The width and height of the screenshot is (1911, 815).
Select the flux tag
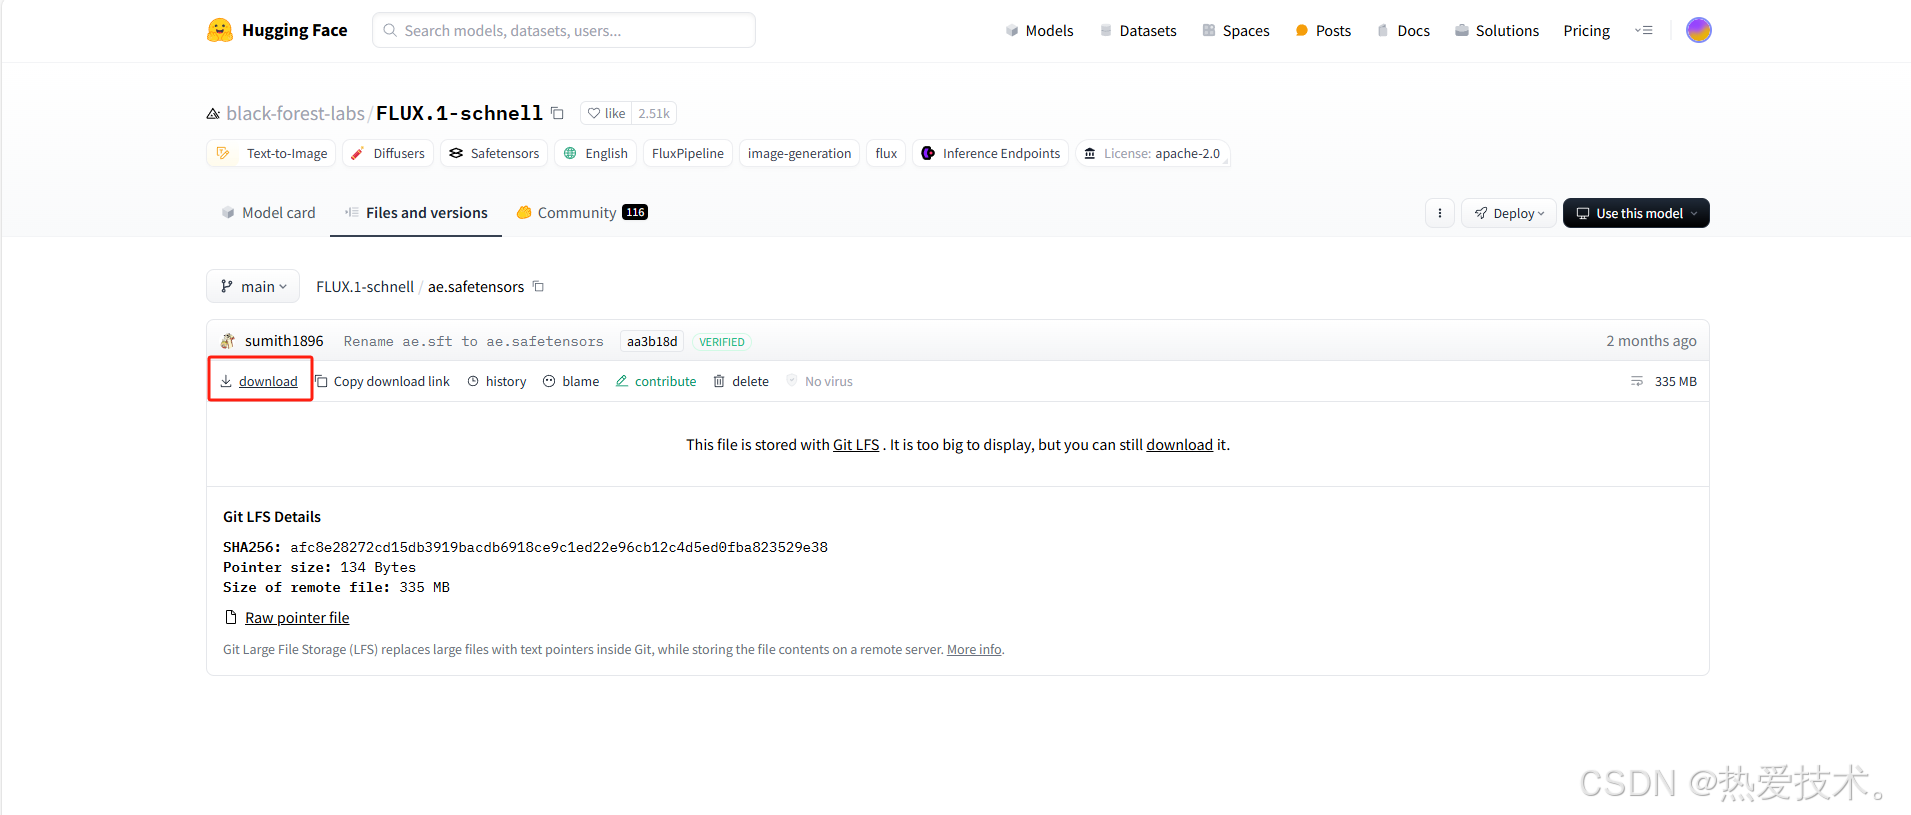[x=886, y=153]
